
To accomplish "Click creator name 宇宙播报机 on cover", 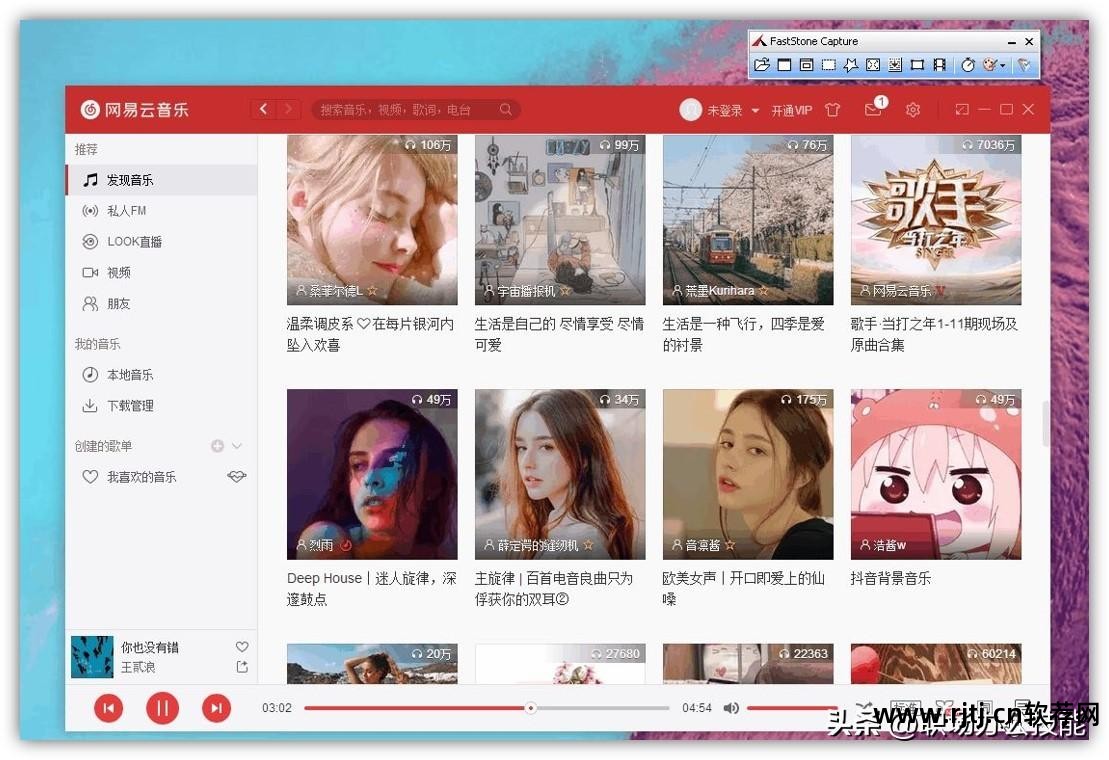I will (x=526, y=291).
